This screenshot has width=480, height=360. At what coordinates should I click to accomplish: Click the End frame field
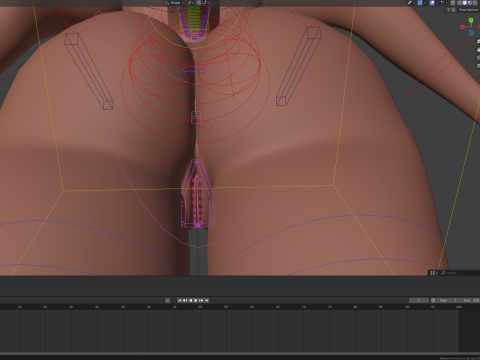[x=470, y=300]
